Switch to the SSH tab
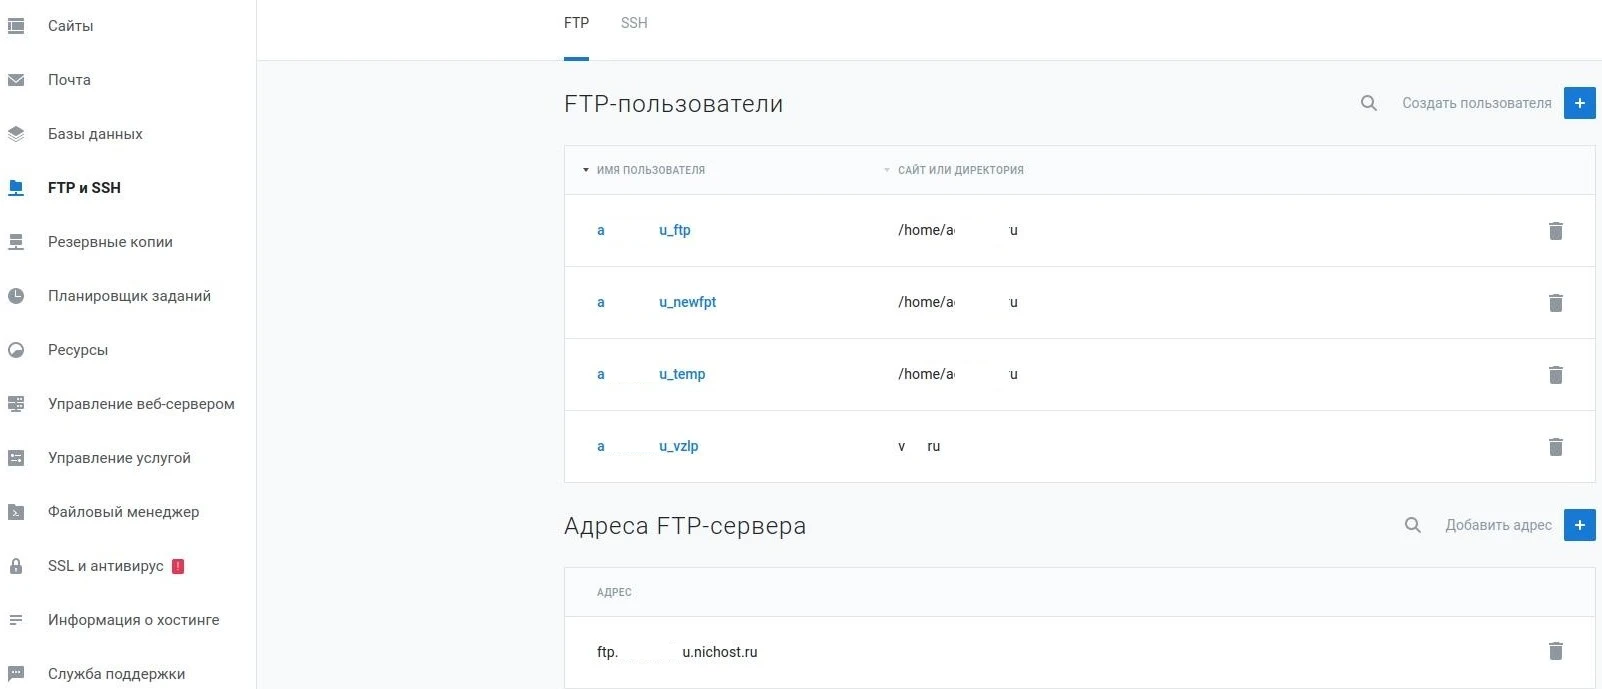 point(633,22)
